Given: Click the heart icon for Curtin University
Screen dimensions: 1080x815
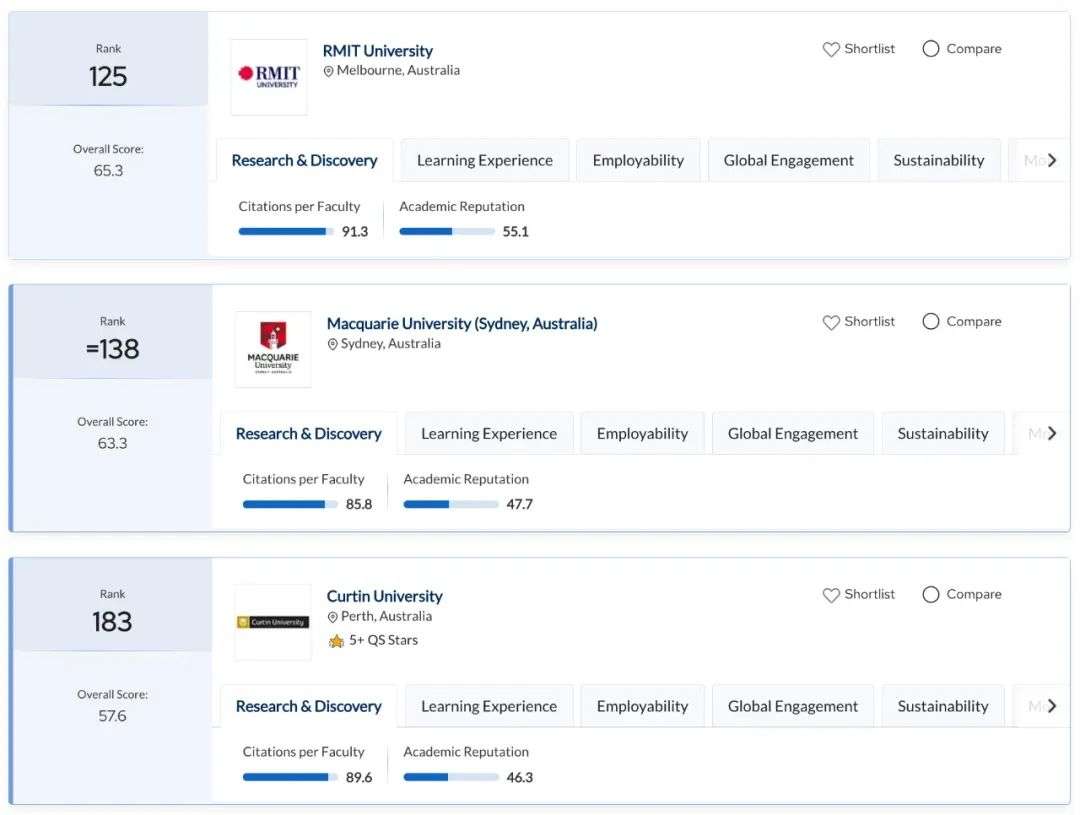Looking at the screenshot, I should pos(831,595).
